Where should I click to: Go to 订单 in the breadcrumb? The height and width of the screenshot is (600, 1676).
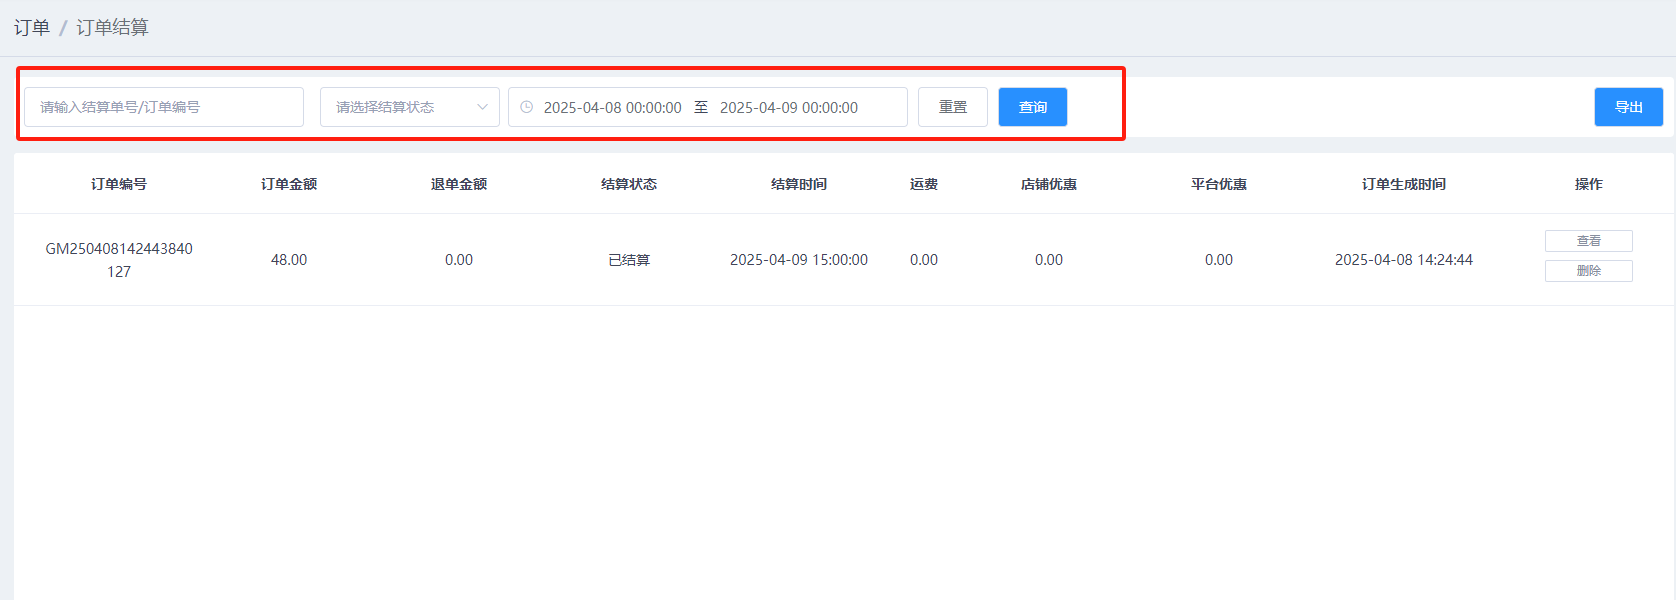point(32,28)
